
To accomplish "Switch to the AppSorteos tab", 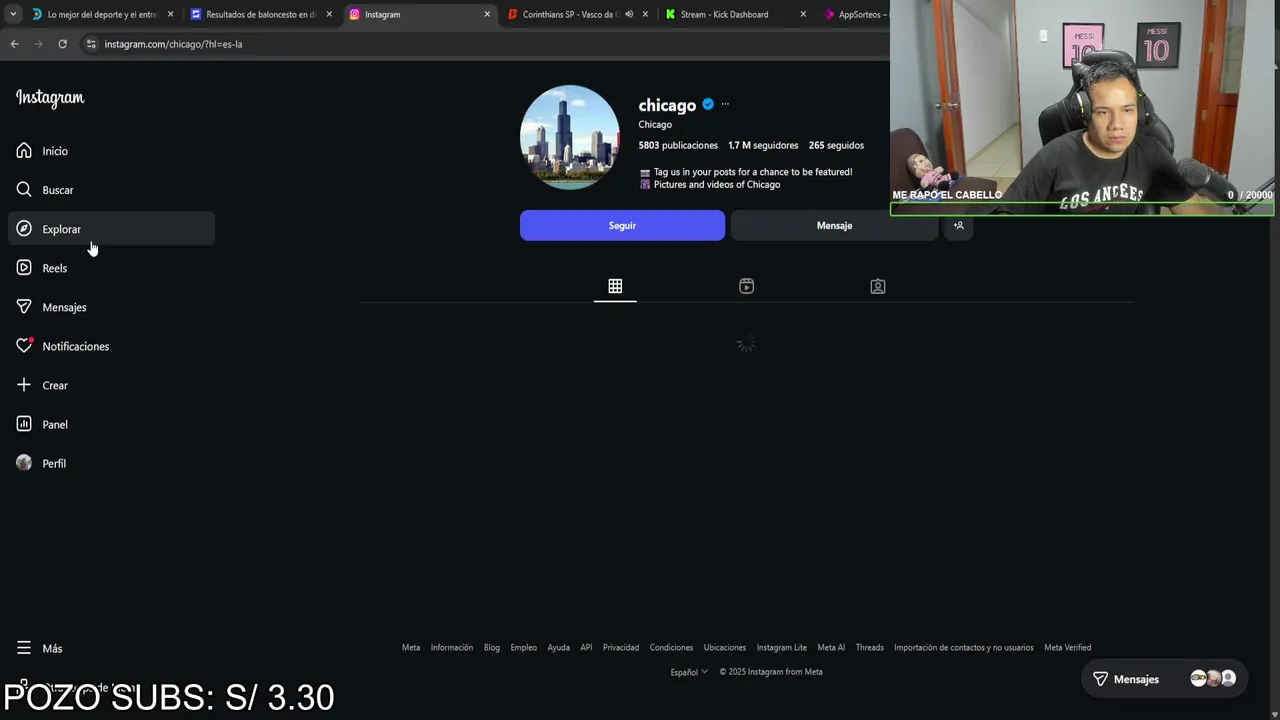I will pos(855,14).
